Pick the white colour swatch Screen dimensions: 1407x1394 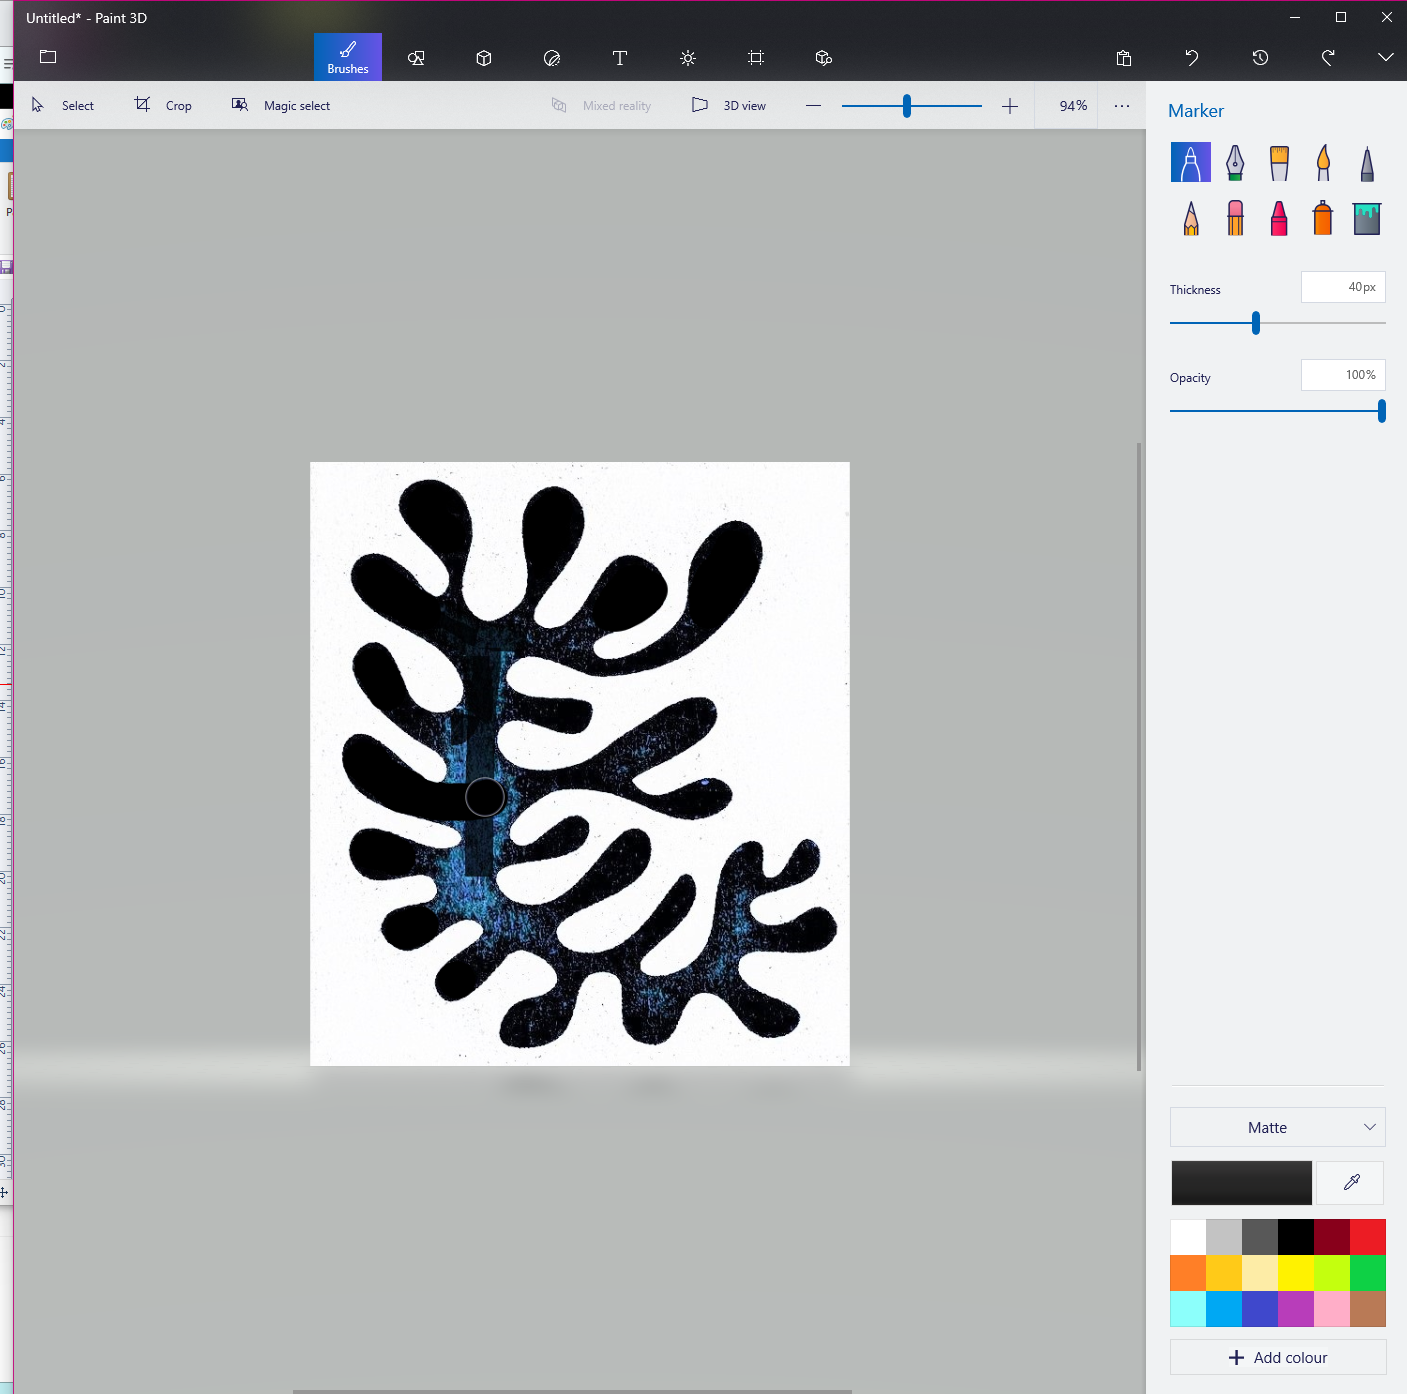click(1188, 1237)
